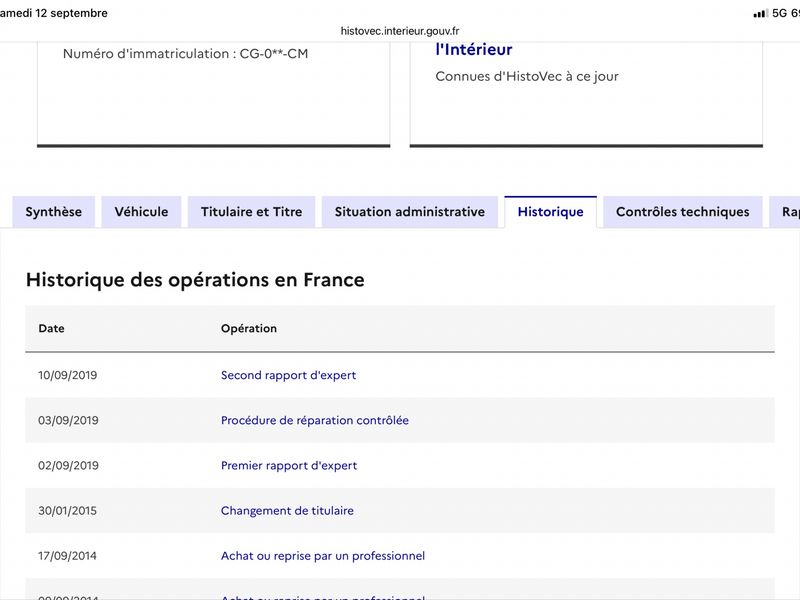Viewport: 800px width, 600px height.
Task: Tap the samedi 12 septembre date in status bar
Action: (x=54, y=13)
